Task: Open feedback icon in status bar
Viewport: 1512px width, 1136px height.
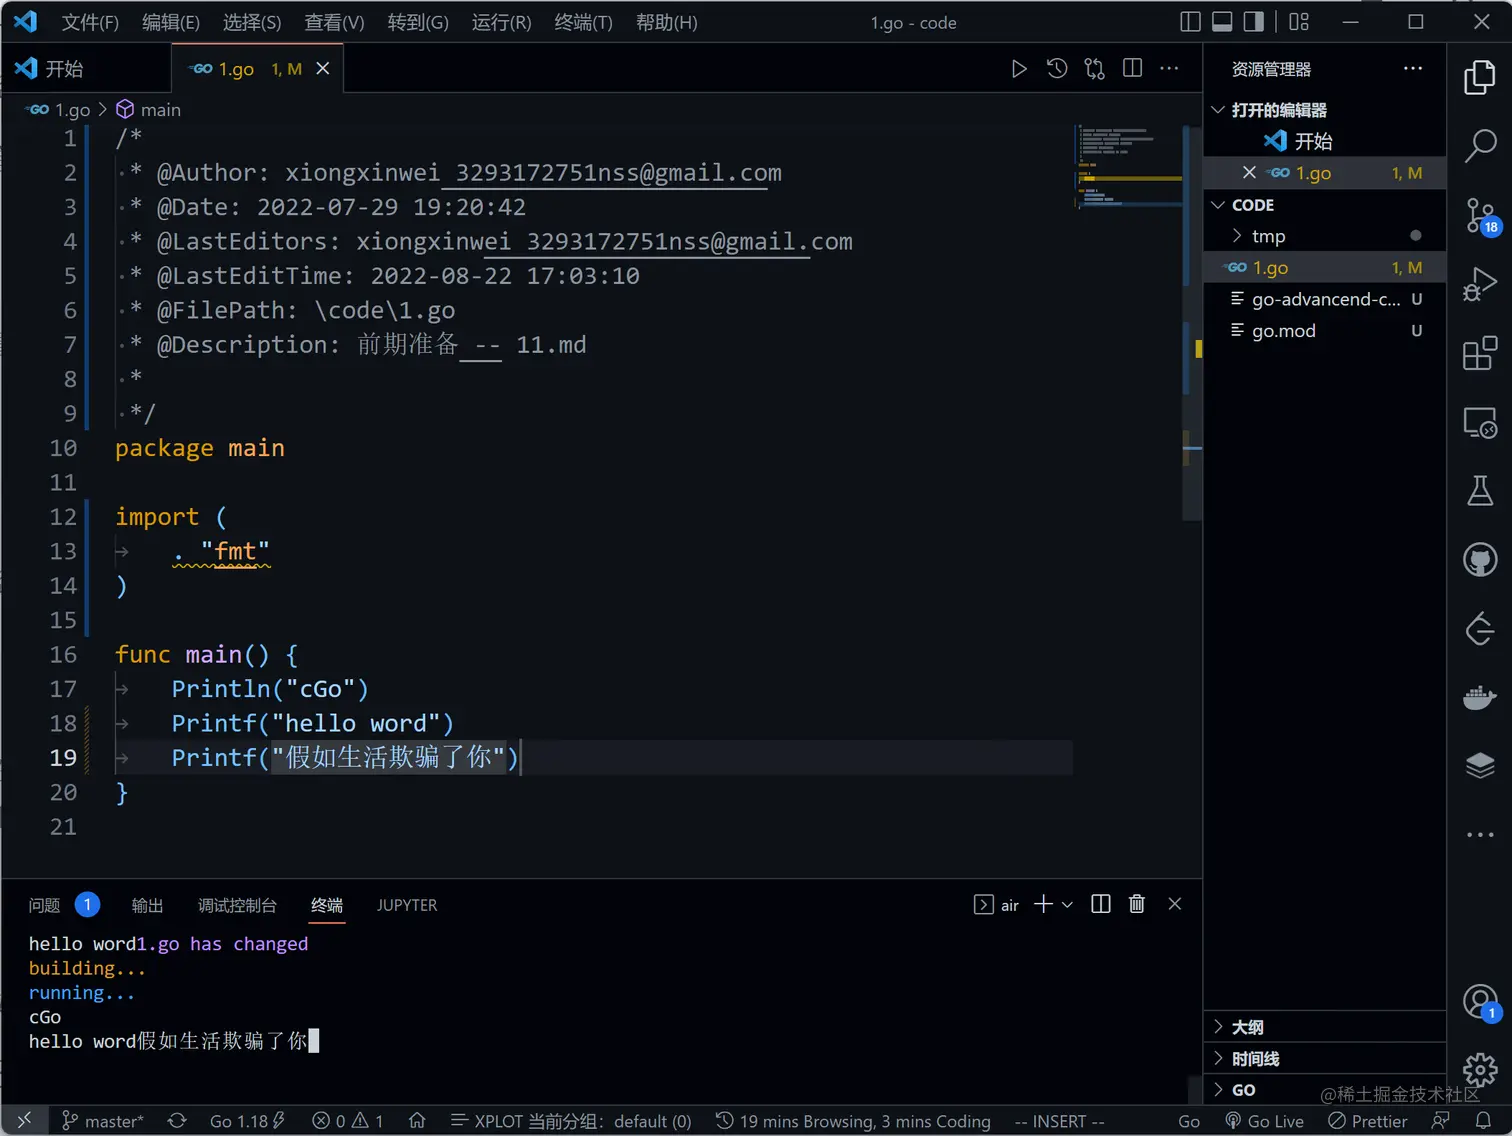Action: pos(1440,1121)
